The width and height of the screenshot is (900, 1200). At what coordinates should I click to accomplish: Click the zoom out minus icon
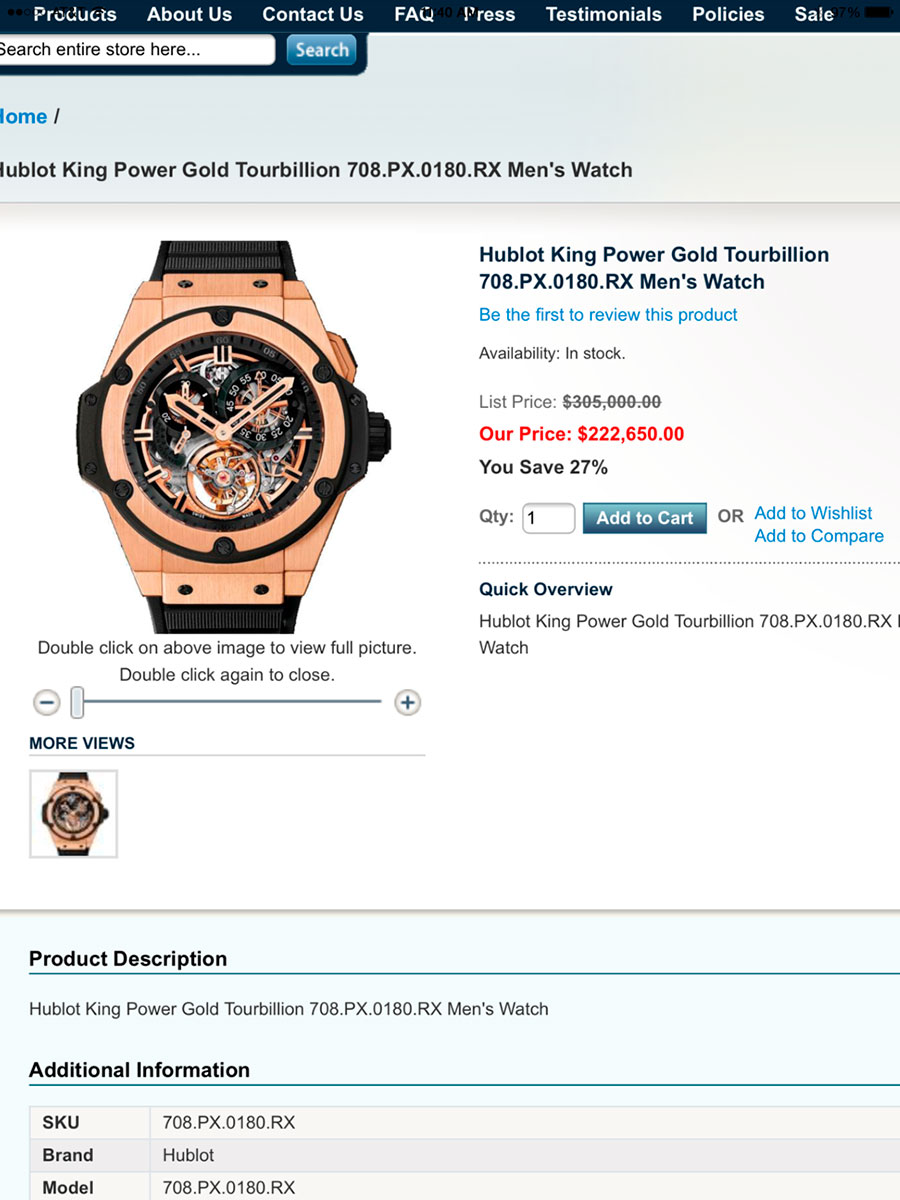(x=47, y=703)
